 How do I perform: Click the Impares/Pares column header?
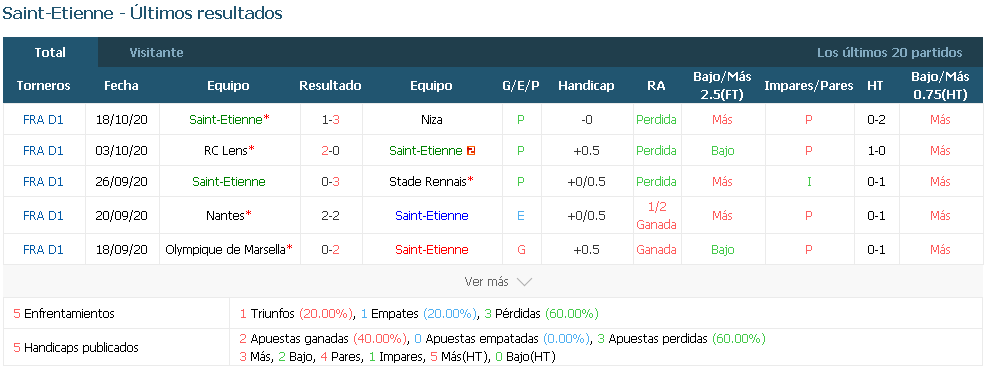(x=809, y=86)
